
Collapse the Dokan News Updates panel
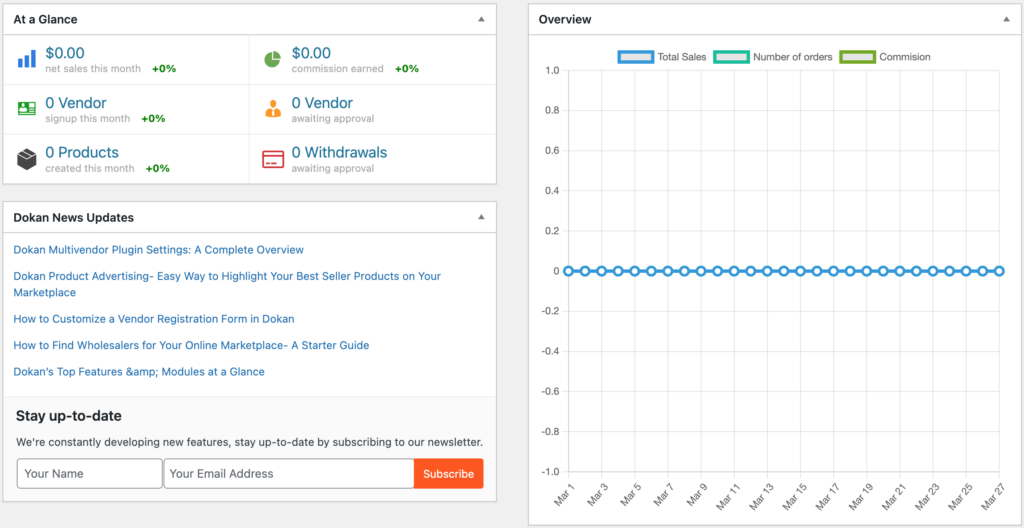(x=481, y=217)
